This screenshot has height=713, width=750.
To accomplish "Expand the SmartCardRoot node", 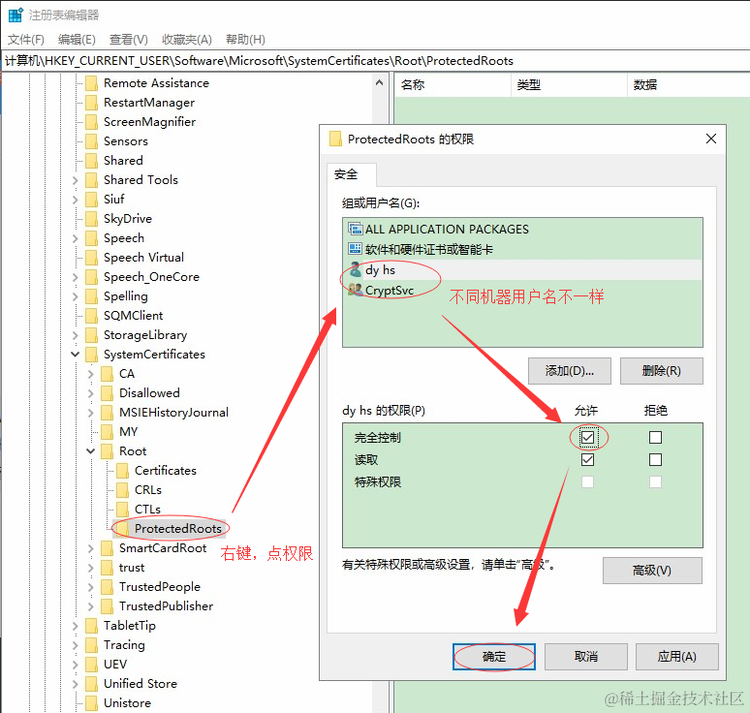I will [90, 548].
